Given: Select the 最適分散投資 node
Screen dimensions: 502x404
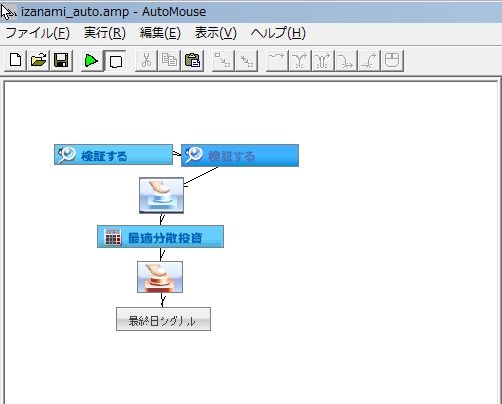Looking at the screenshot, I should point(160,236).
